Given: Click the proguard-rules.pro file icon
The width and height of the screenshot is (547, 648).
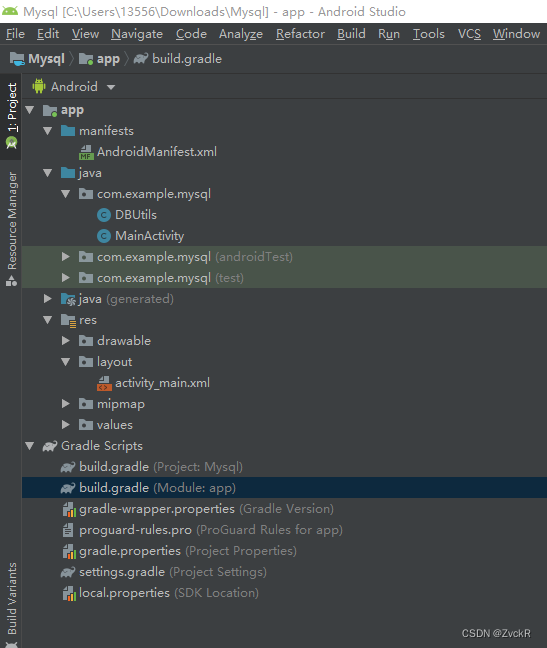Looking at the screenshot, I should pyautogui.click(x=68, y=530).
